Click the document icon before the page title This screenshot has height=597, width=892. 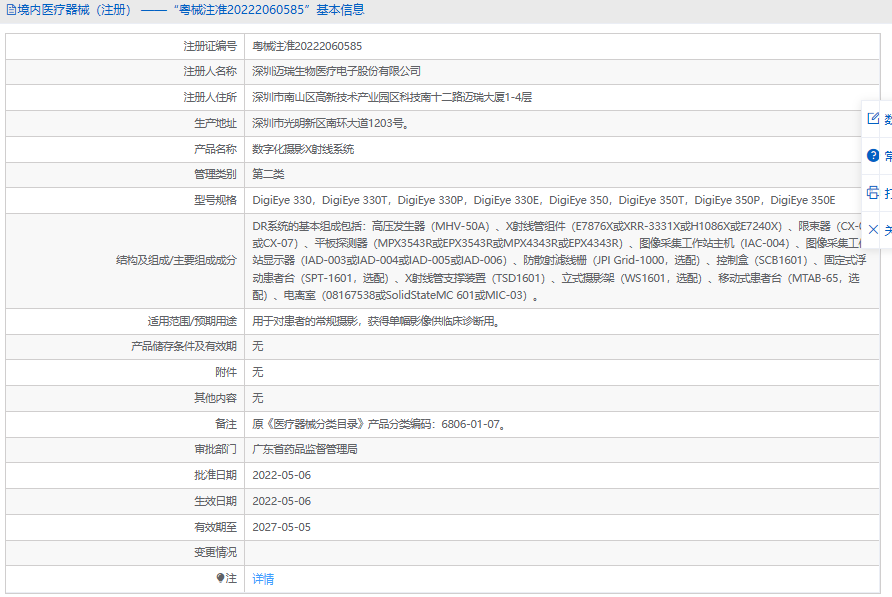click(11, 10)
